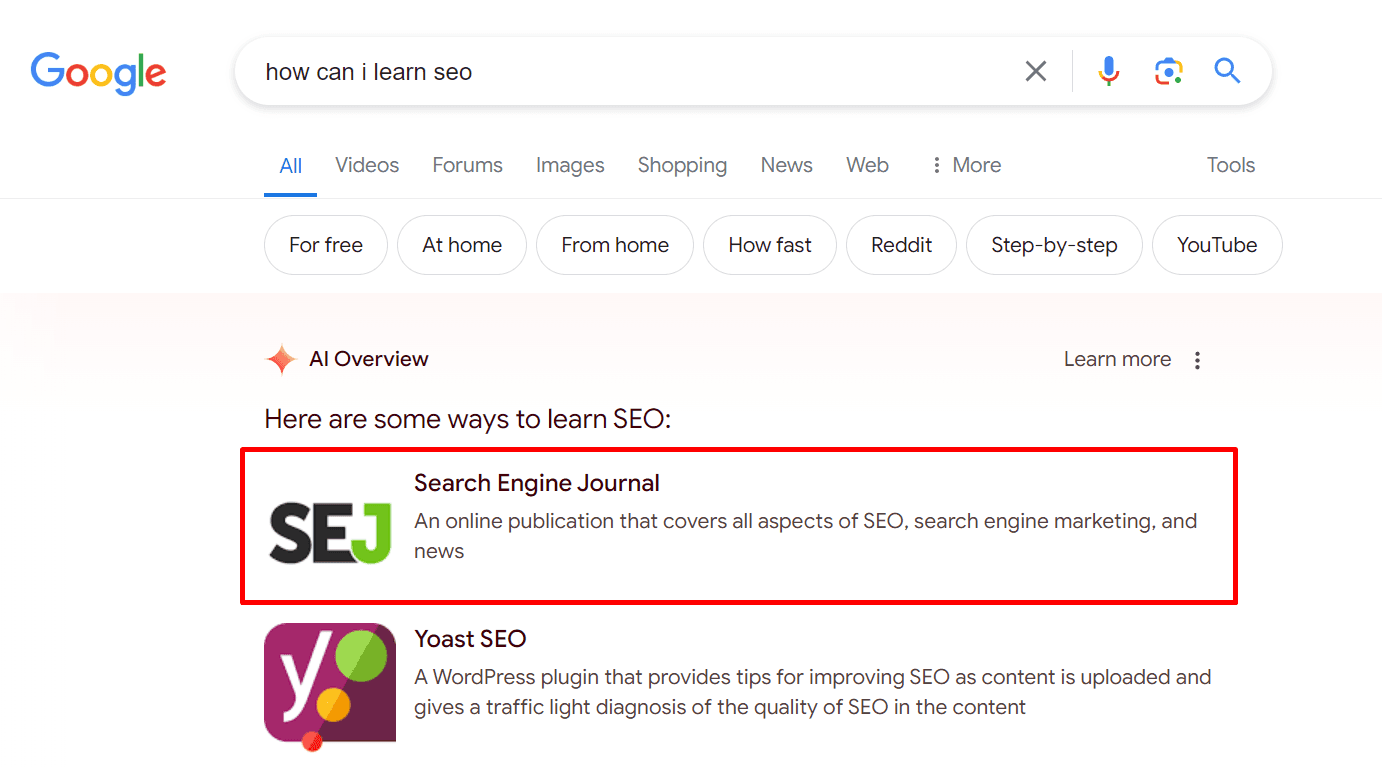This screenshot has height=768, width=1382.
Task: Click the Google logo
Action: coord(98,72)
